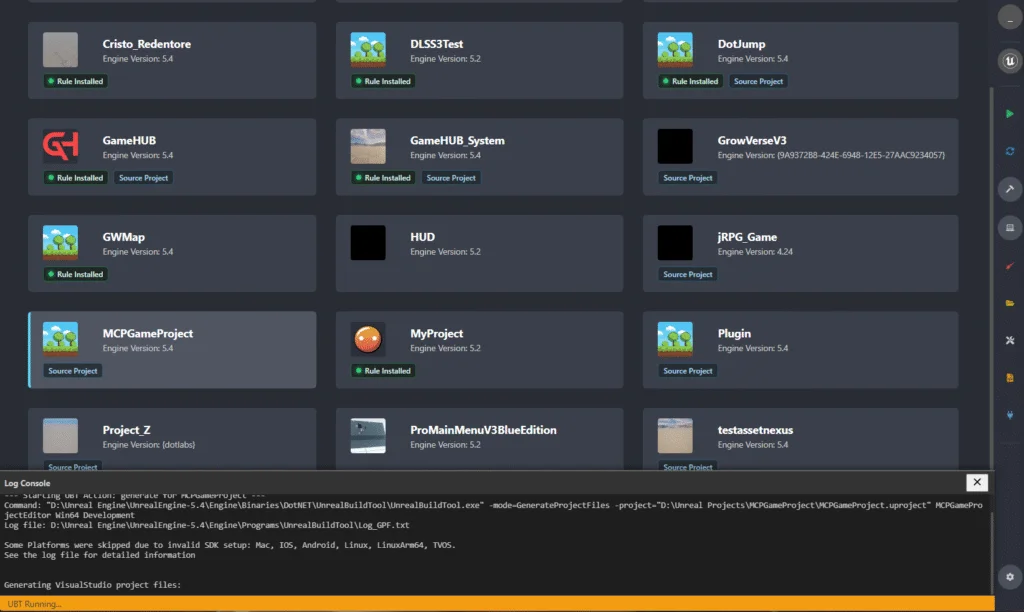Viewport: 1024px width, 612px height.
Task: Click the MyProject orange face thumbnail
Action: (368, 340)
